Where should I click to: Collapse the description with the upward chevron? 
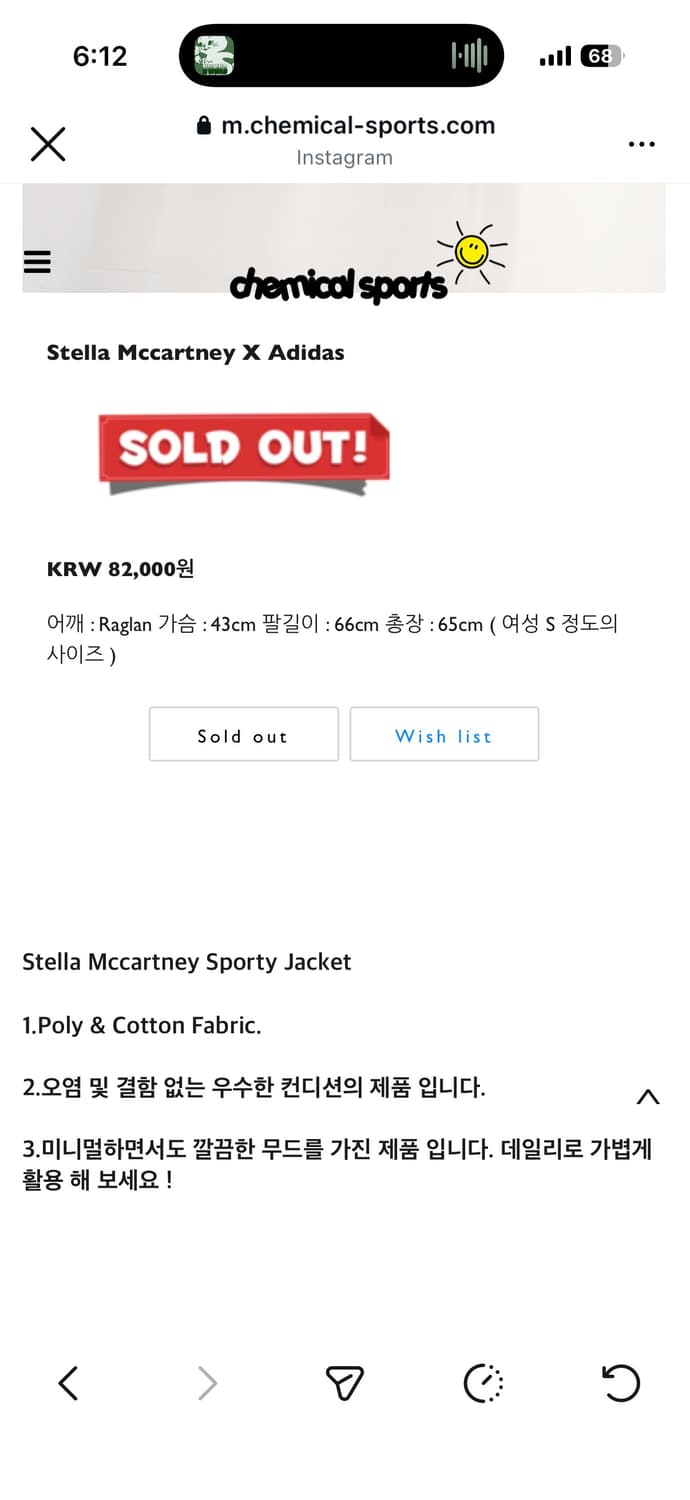(x=647, y=1097)
